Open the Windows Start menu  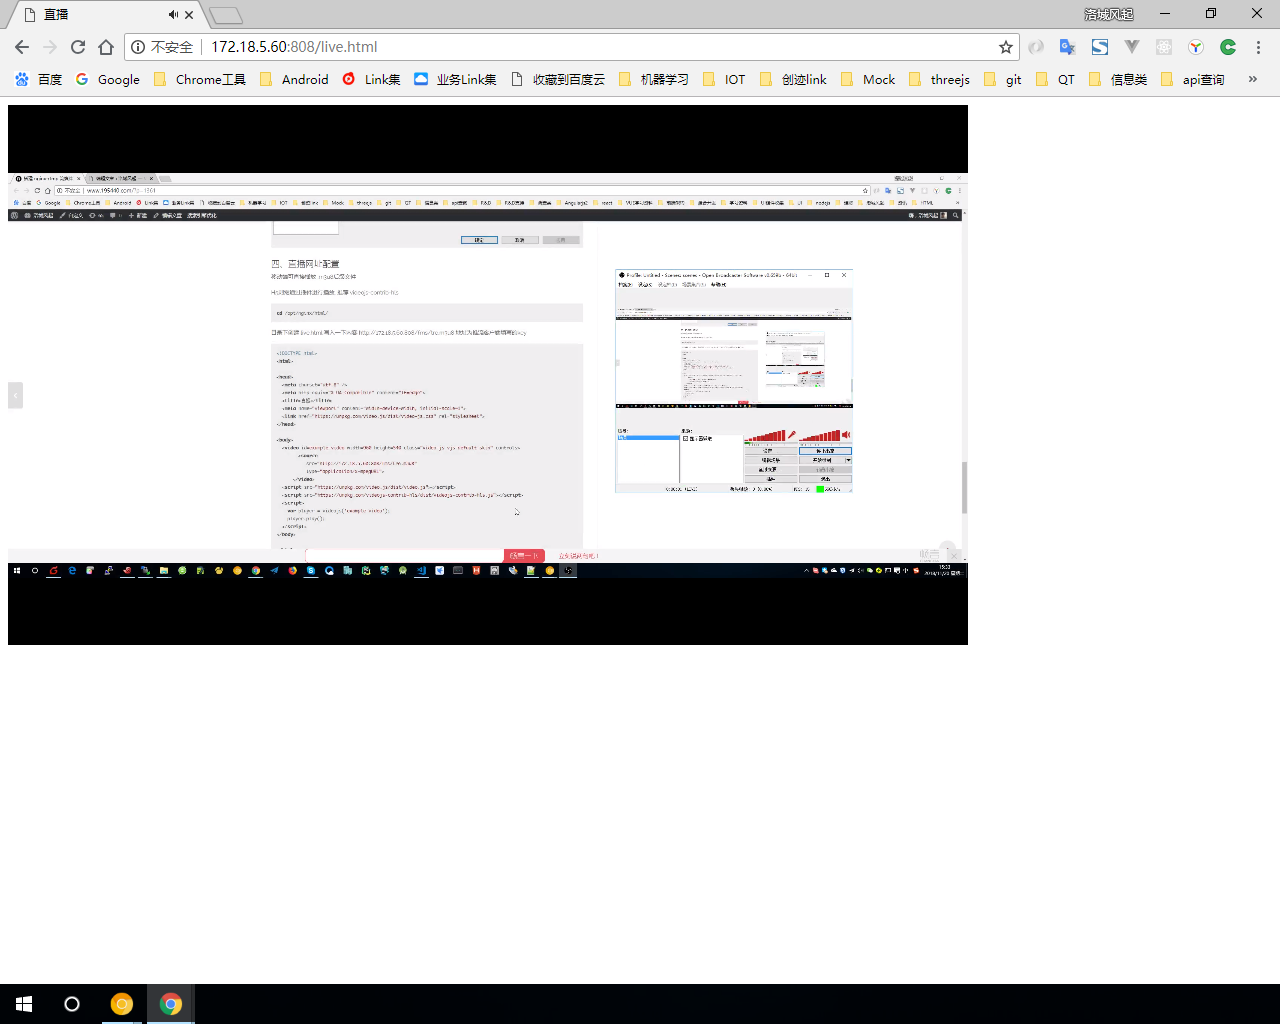coord(24,1004)
